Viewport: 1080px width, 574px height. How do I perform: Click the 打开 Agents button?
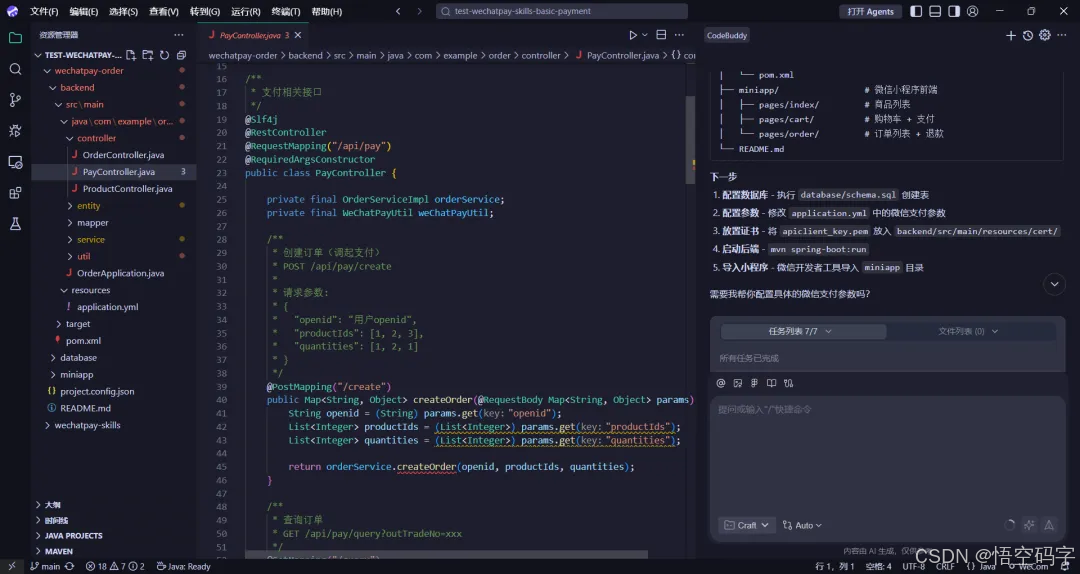[x=871, y=11]
